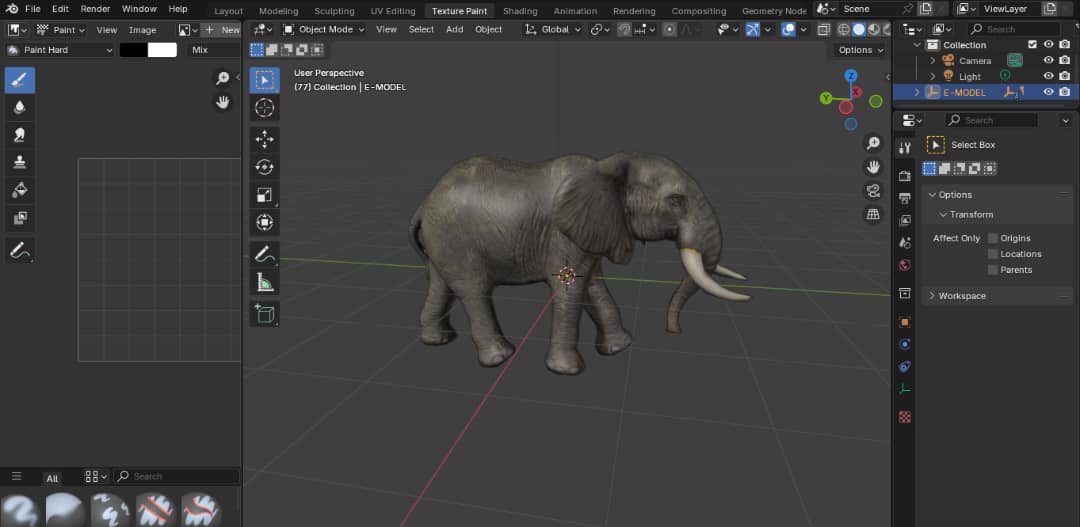Select the Draw brush tool in image editor

click(x=20, y=81)
